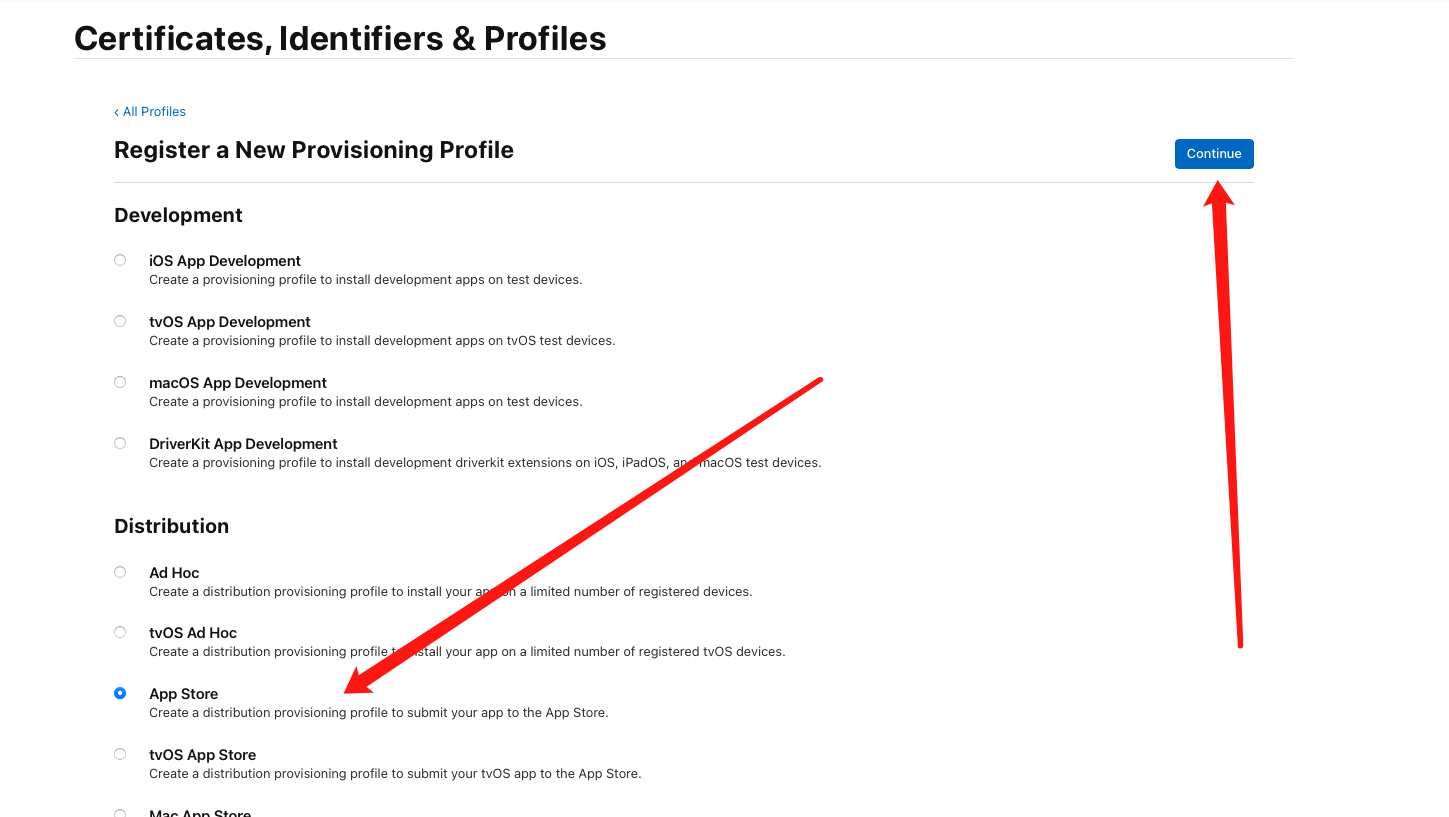Click the tvOS Ad Hoc label text
1449x817 pixels.
(x=193, y=633)
